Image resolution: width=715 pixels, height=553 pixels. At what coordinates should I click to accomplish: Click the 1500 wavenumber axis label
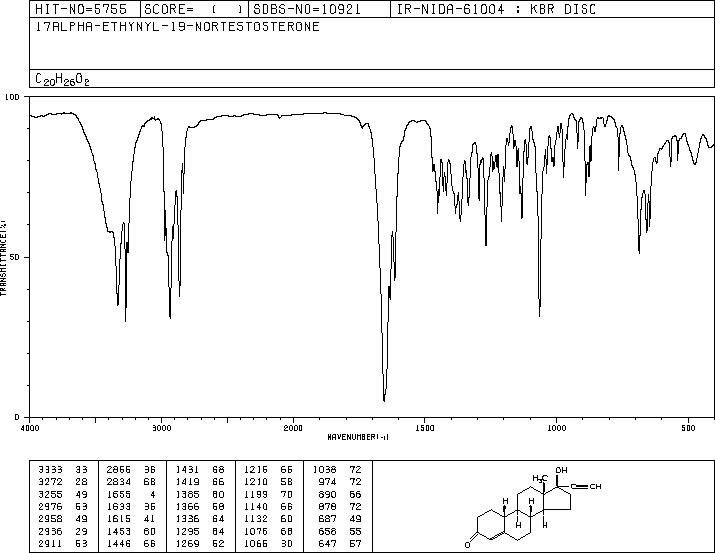click(x=425, y=428)
